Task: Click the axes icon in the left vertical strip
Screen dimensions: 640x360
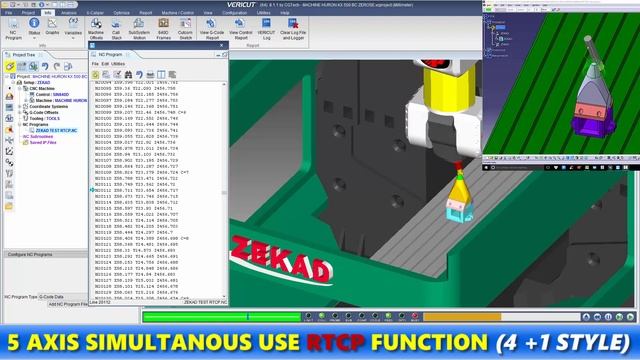Action: click(x=9, y=151)
